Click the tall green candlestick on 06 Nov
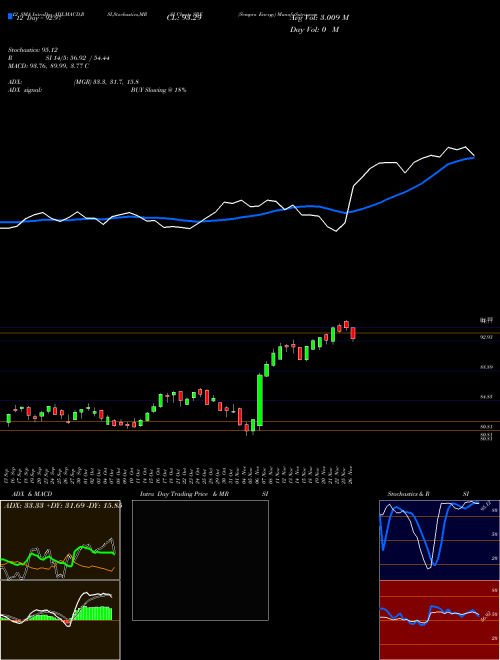The width and height of the screenshot is (500, 660). 260,400
